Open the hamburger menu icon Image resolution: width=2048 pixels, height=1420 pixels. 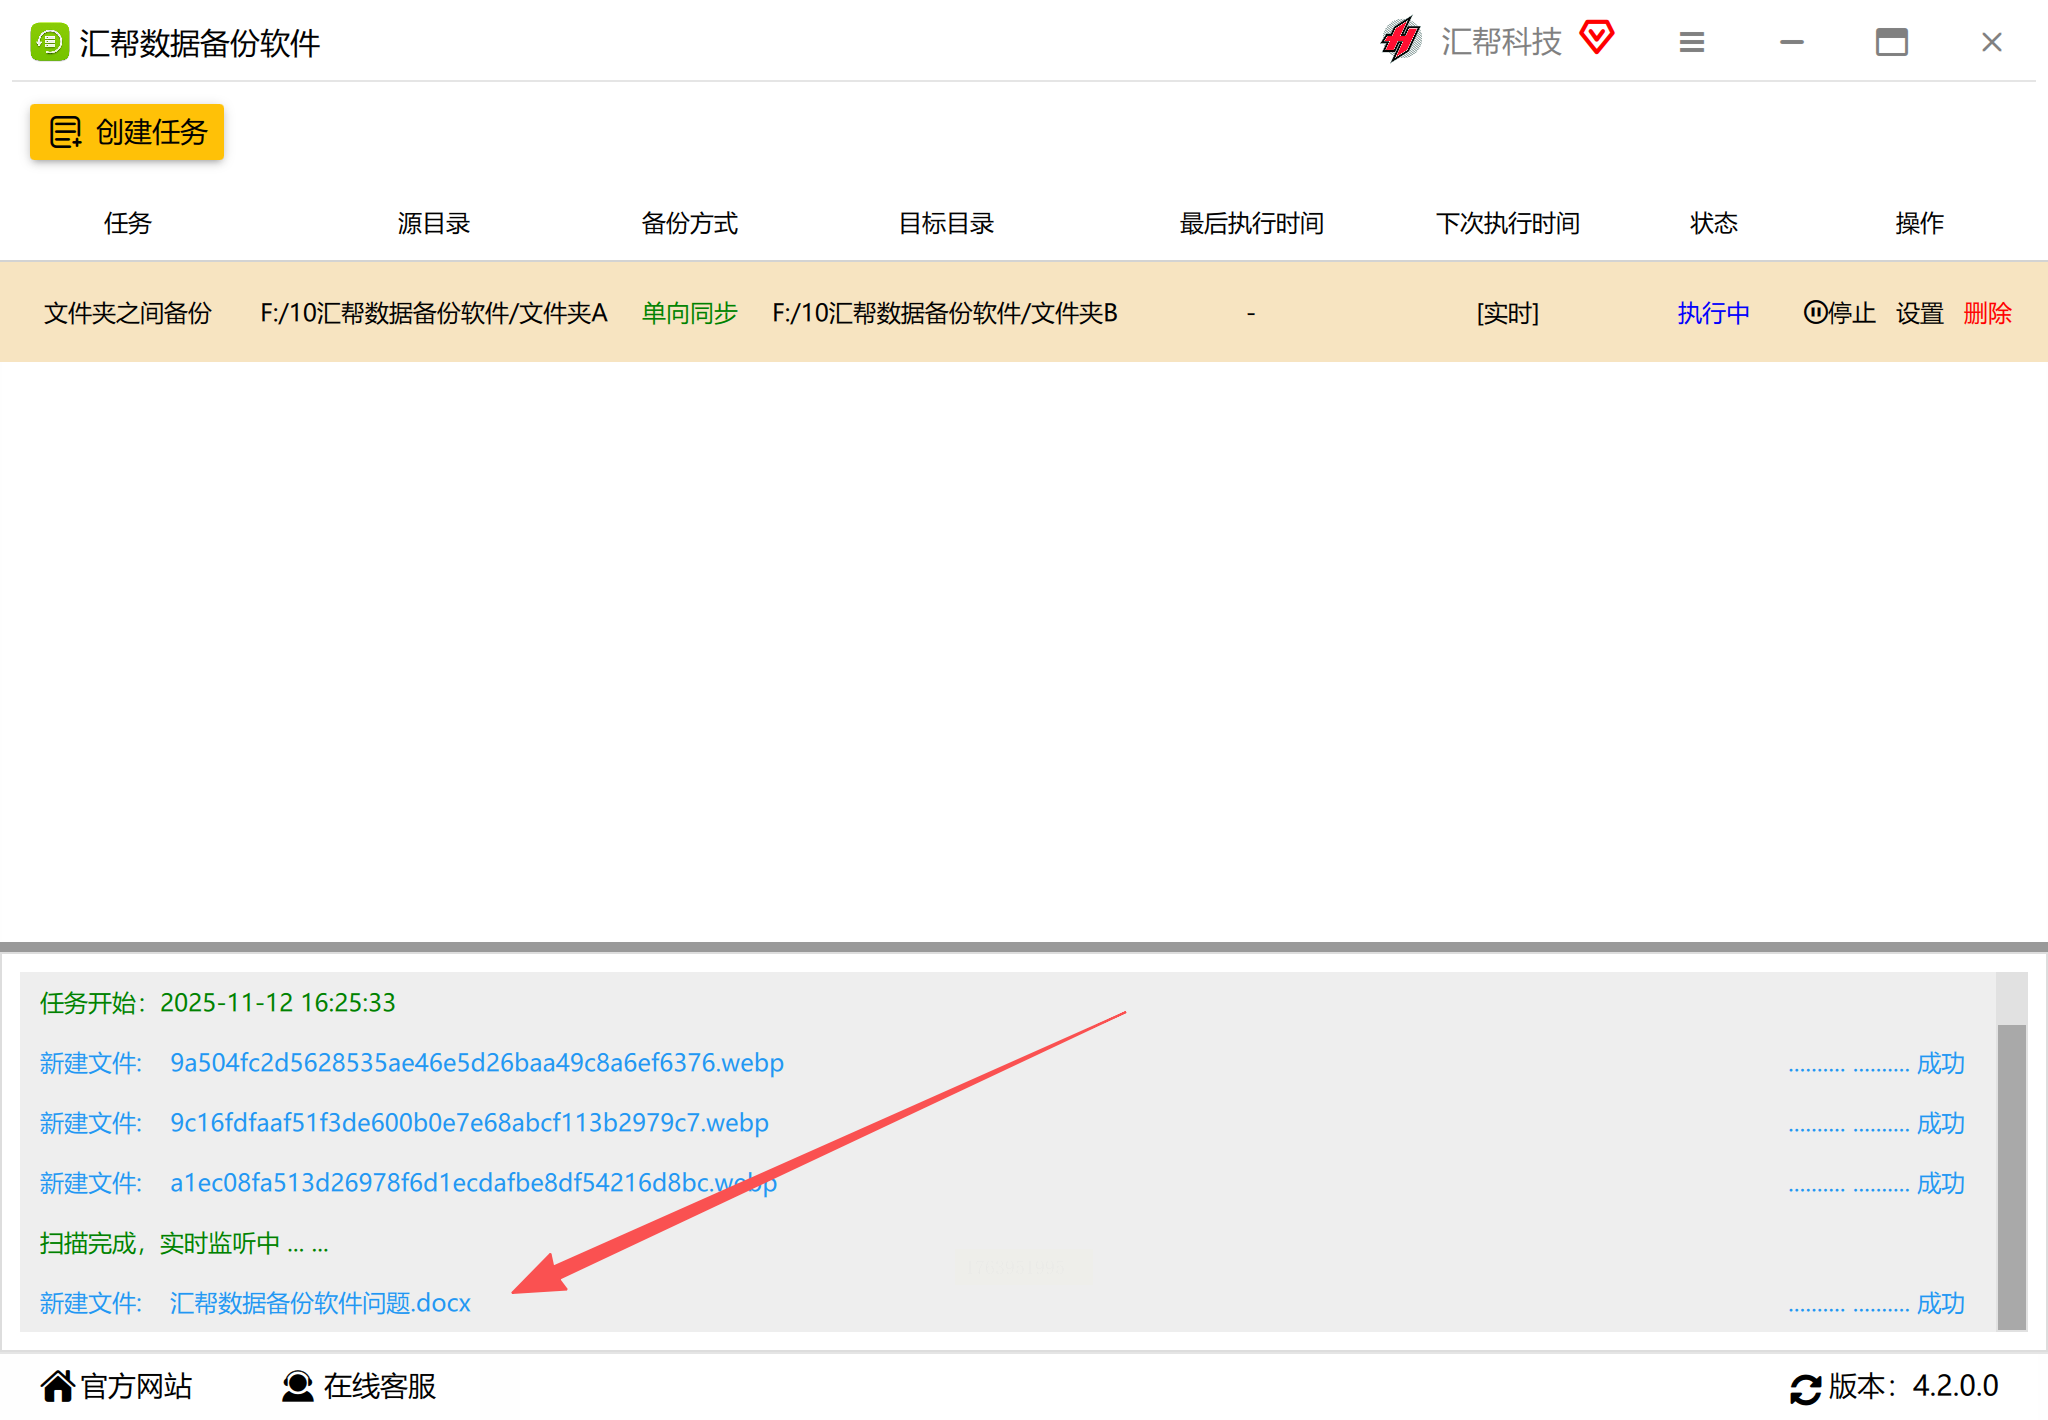[x=1691, y=42]
